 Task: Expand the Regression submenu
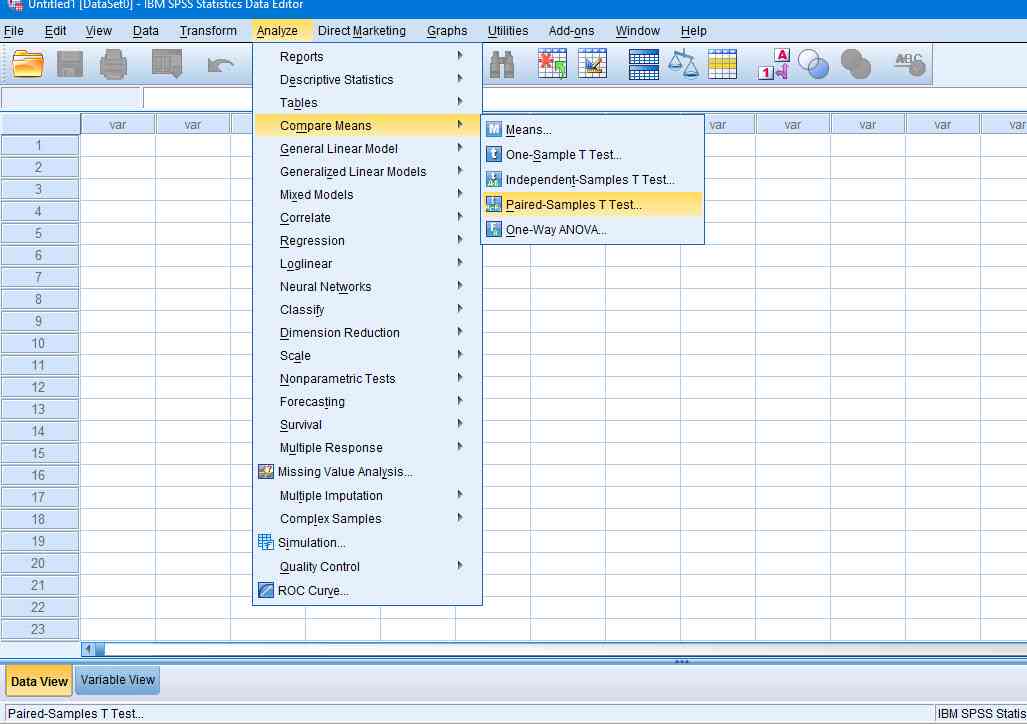367,240
